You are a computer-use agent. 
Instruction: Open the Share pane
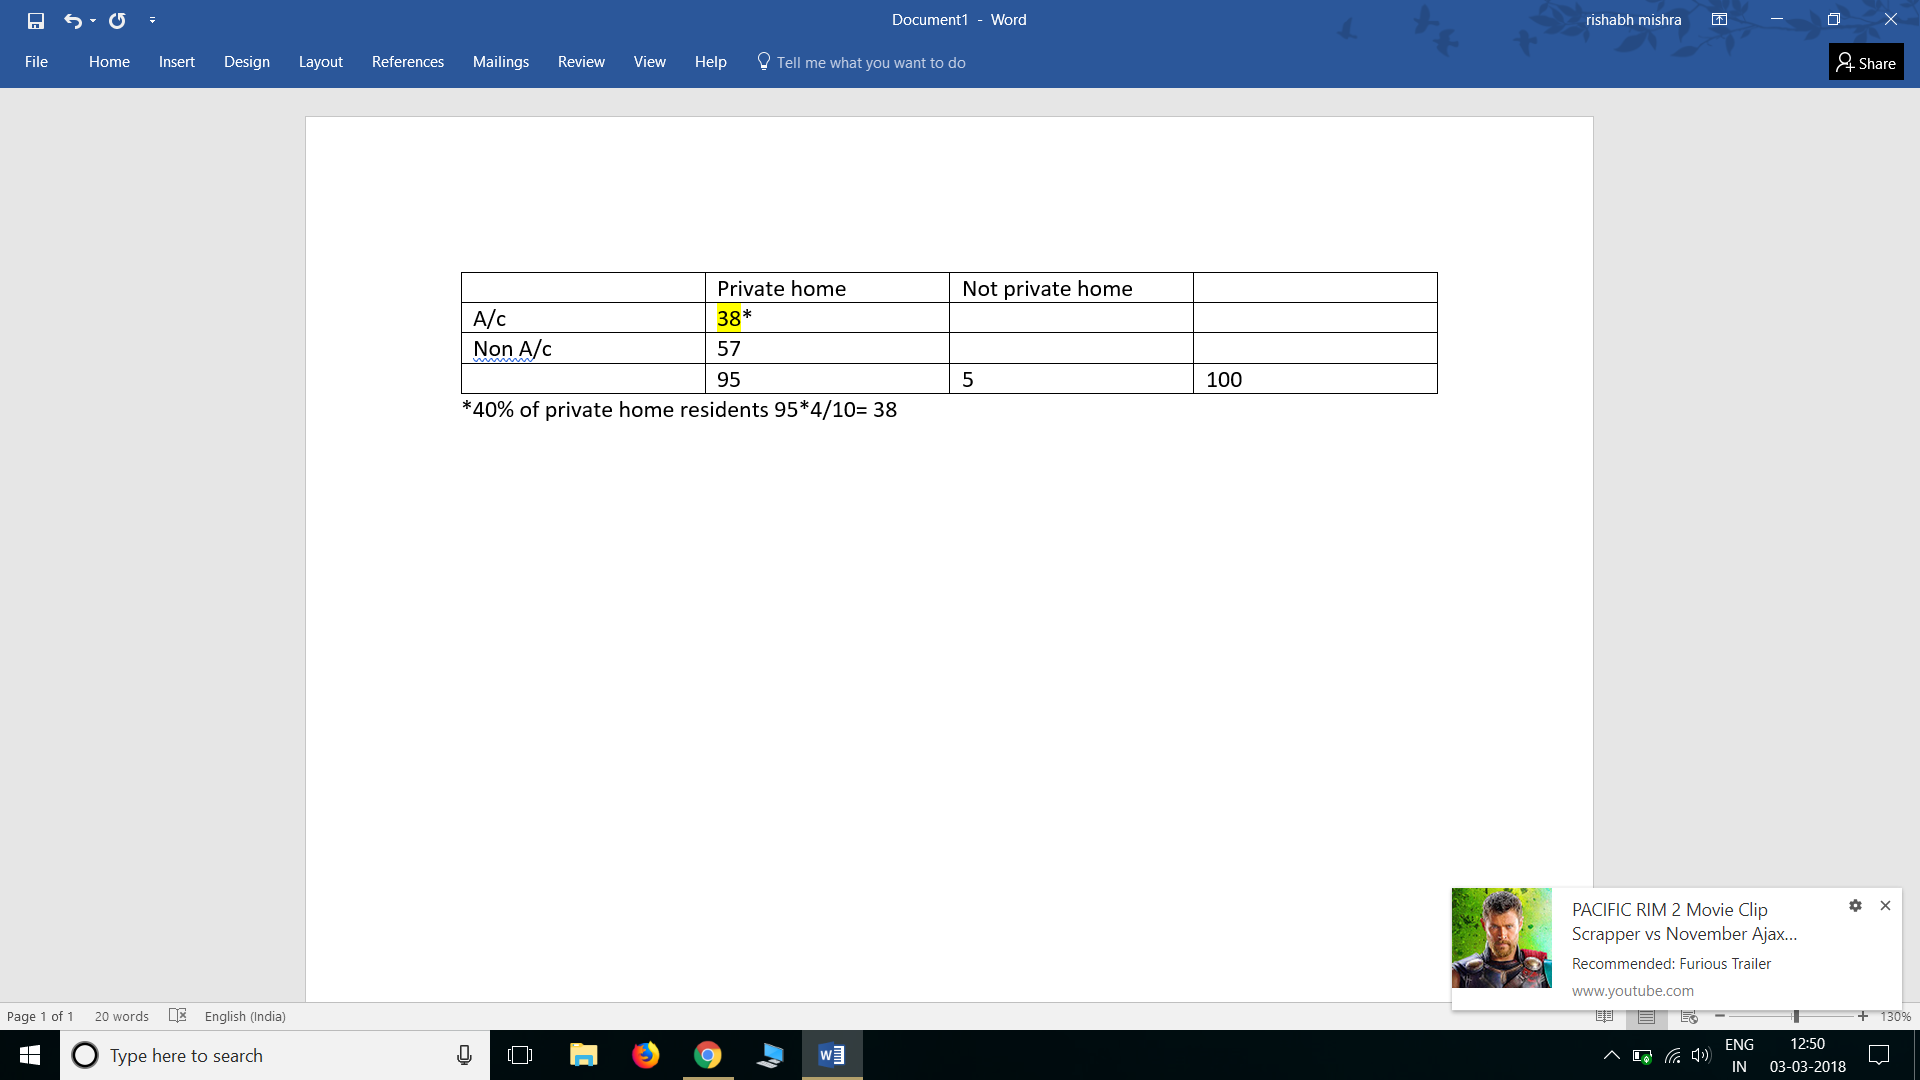1865,61
